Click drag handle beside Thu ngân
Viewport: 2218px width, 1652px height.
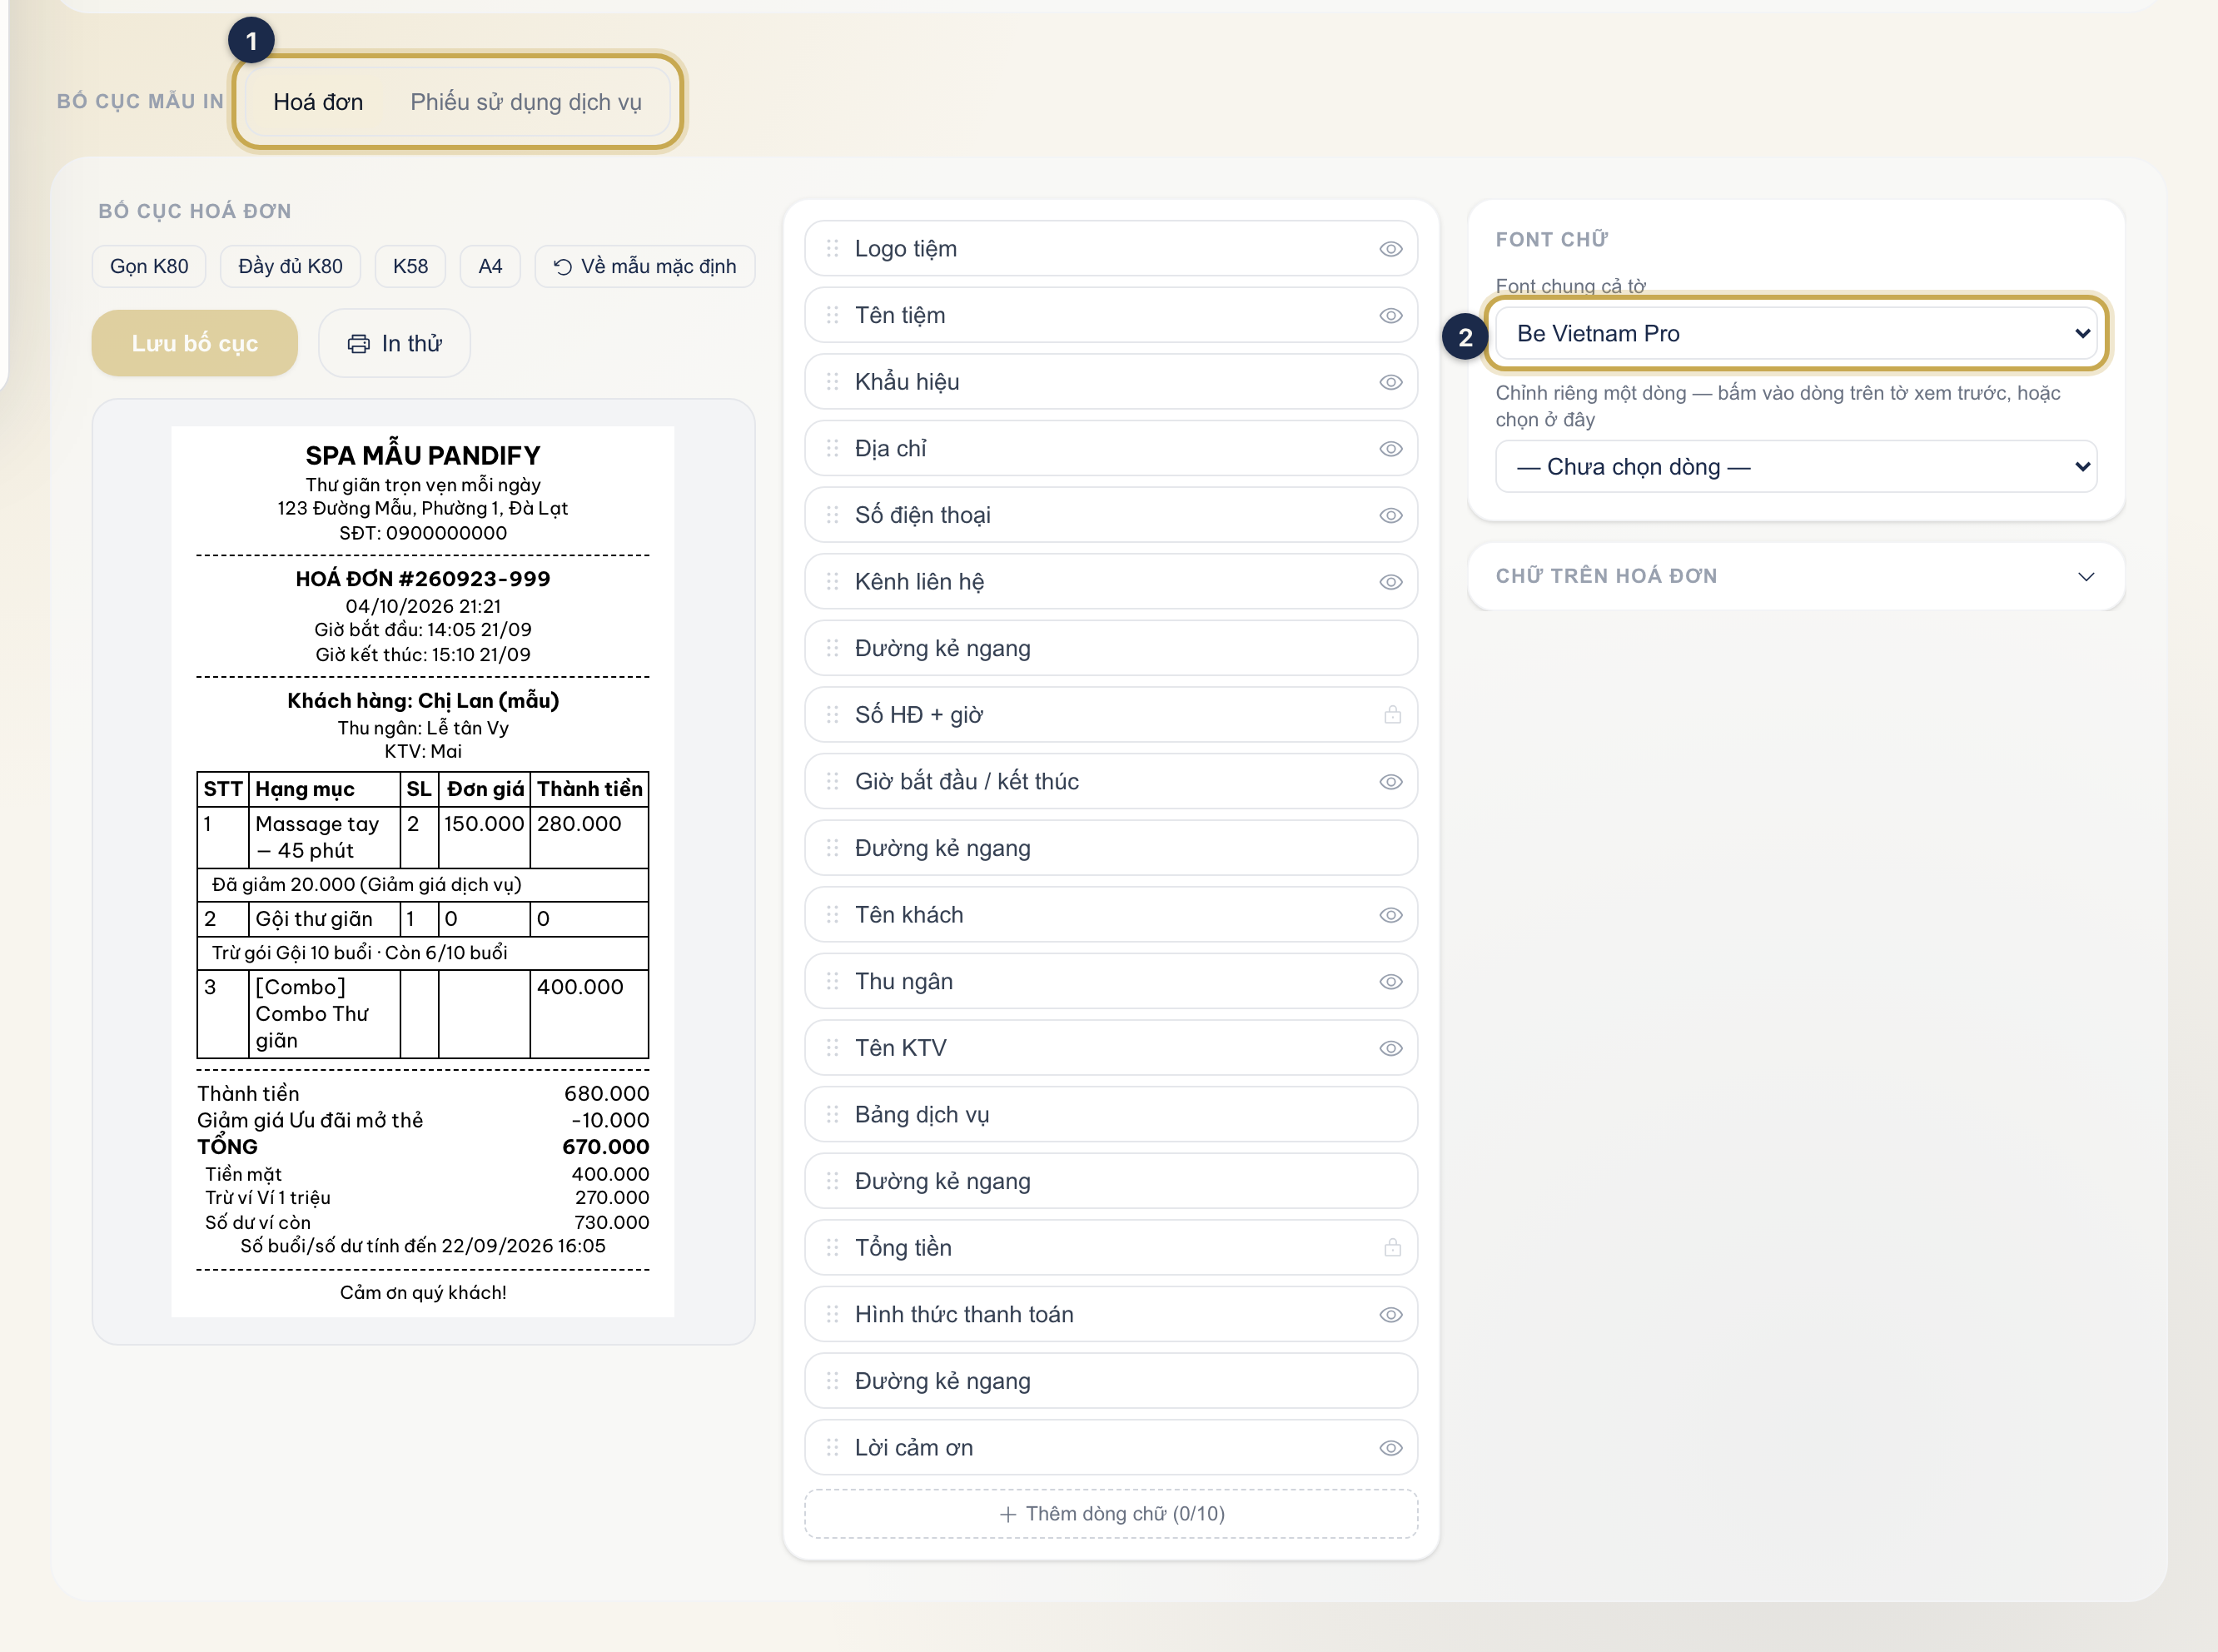tap(832, 981)
